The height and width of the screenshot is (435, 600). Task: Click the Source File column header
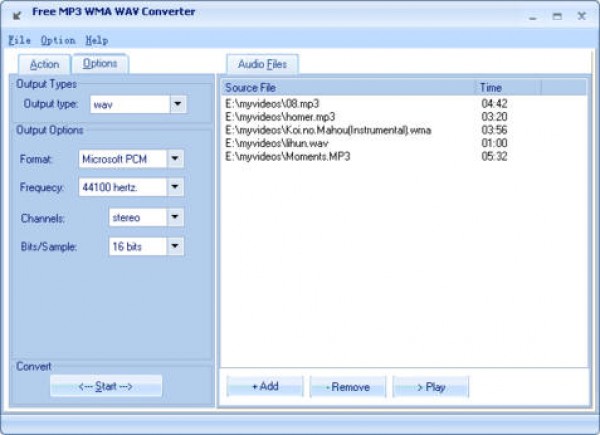(347, 88)
